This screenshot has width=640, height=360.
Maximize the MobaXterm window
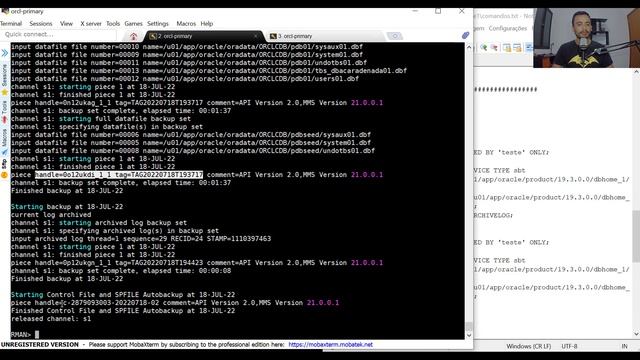(438, 11)
